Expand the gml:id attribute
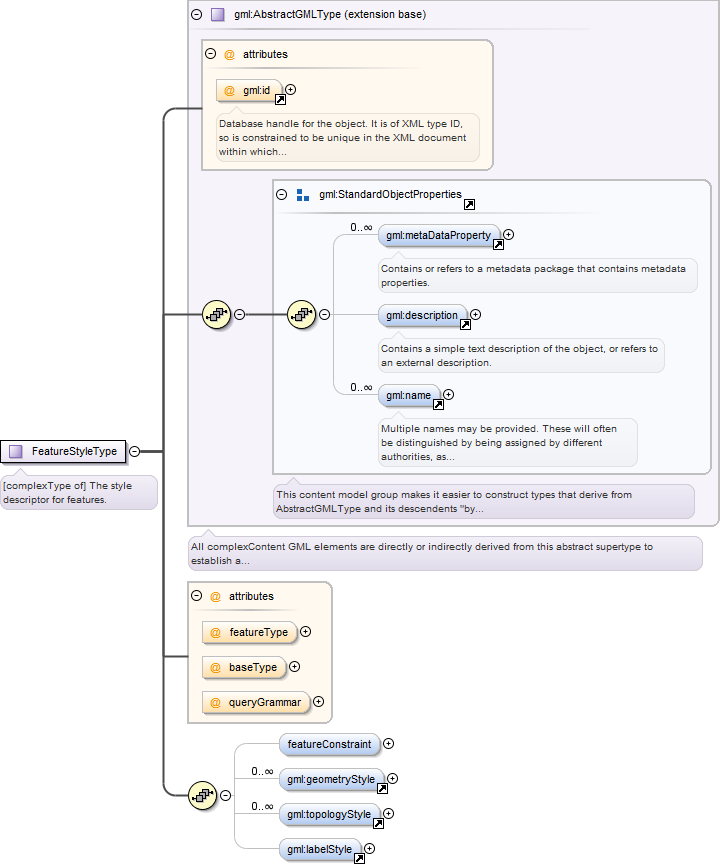The image size is (721, 865). click(291, 89)
